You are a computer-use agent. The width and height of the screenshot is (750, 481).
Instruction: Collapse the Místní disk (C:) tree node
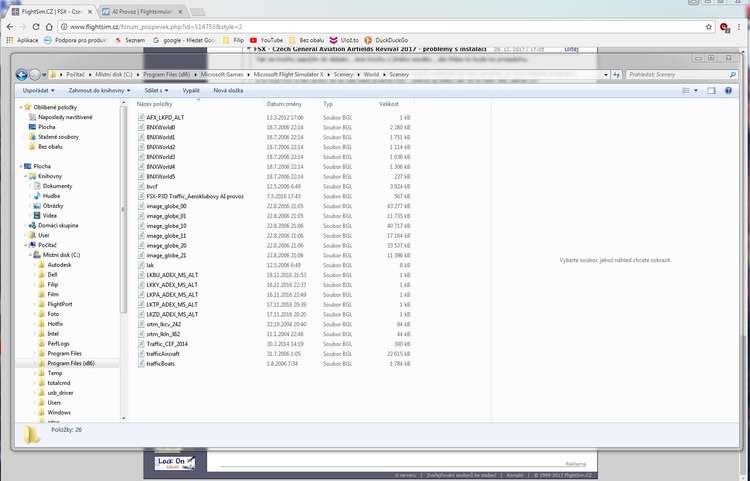[31, 255]
